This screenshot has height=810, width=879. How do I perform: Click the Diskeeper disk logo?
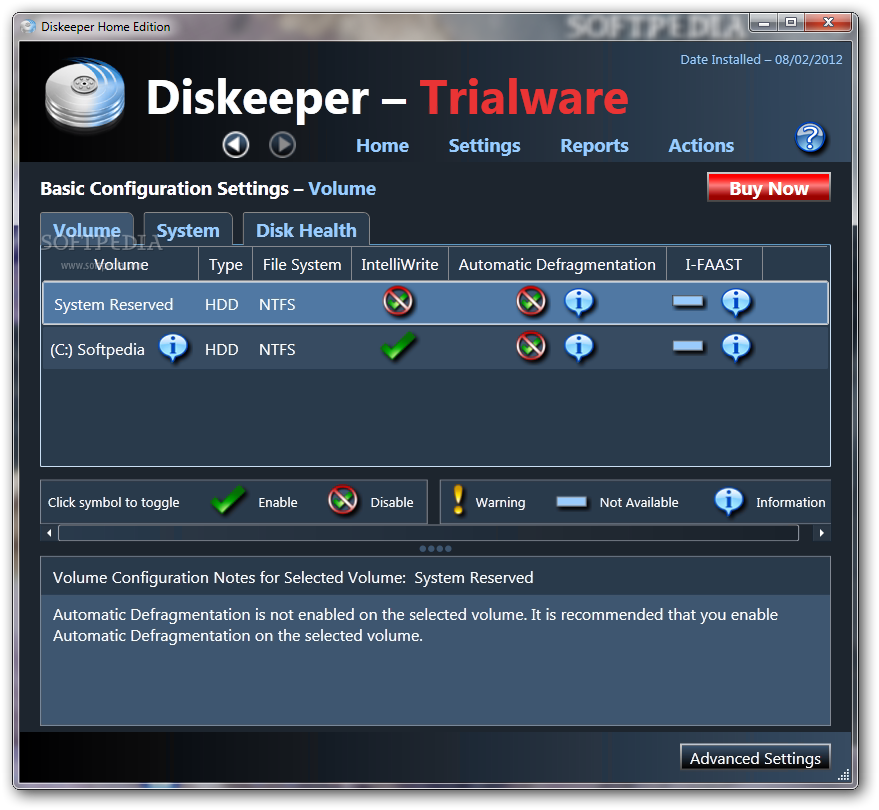pos(85,95)
